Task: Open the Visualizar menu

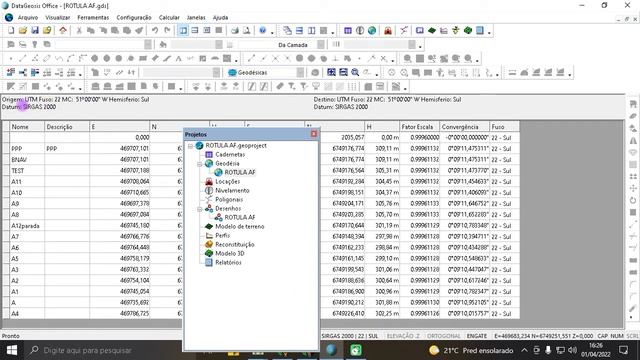Action: click(x=58, y=18)
